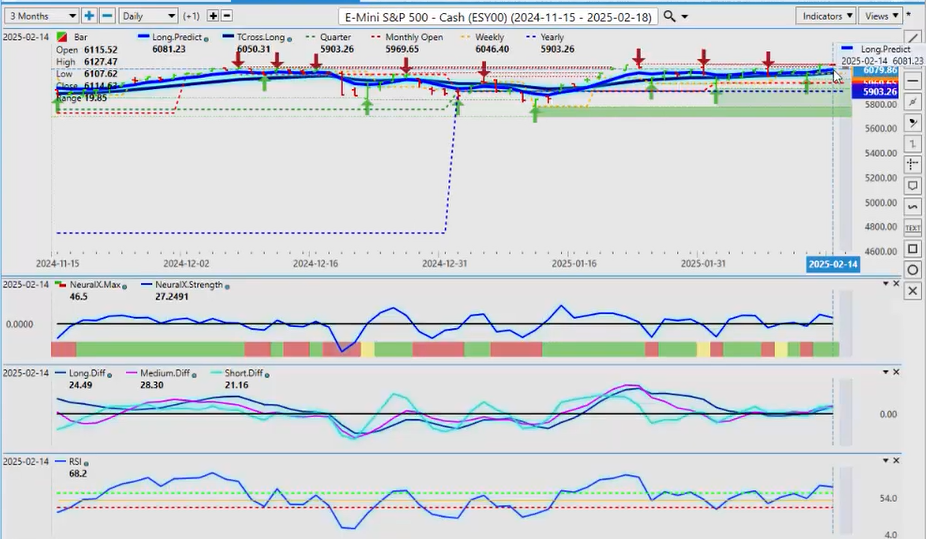
Task: Select the rectangle drawing tool
Action: coord(912,248)
